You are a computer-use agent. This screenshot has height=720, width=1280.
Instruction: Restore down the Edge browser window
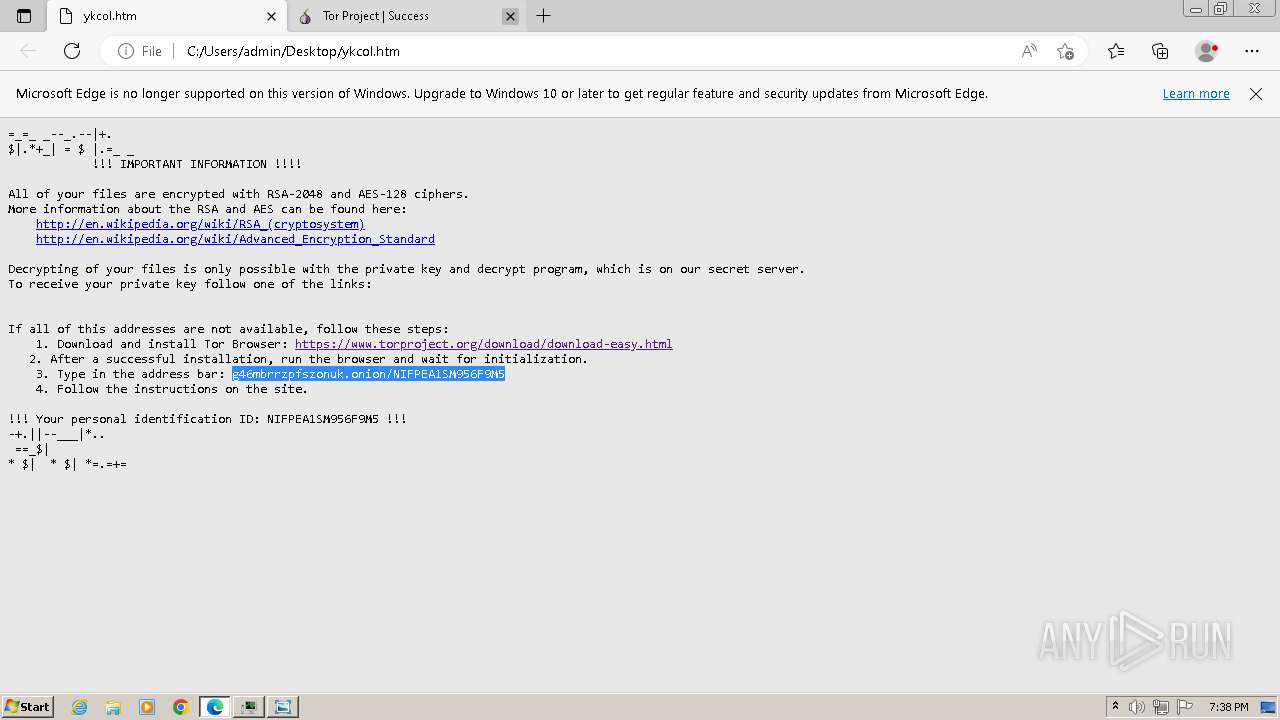pyautogui.click(x=1221, y=9)
